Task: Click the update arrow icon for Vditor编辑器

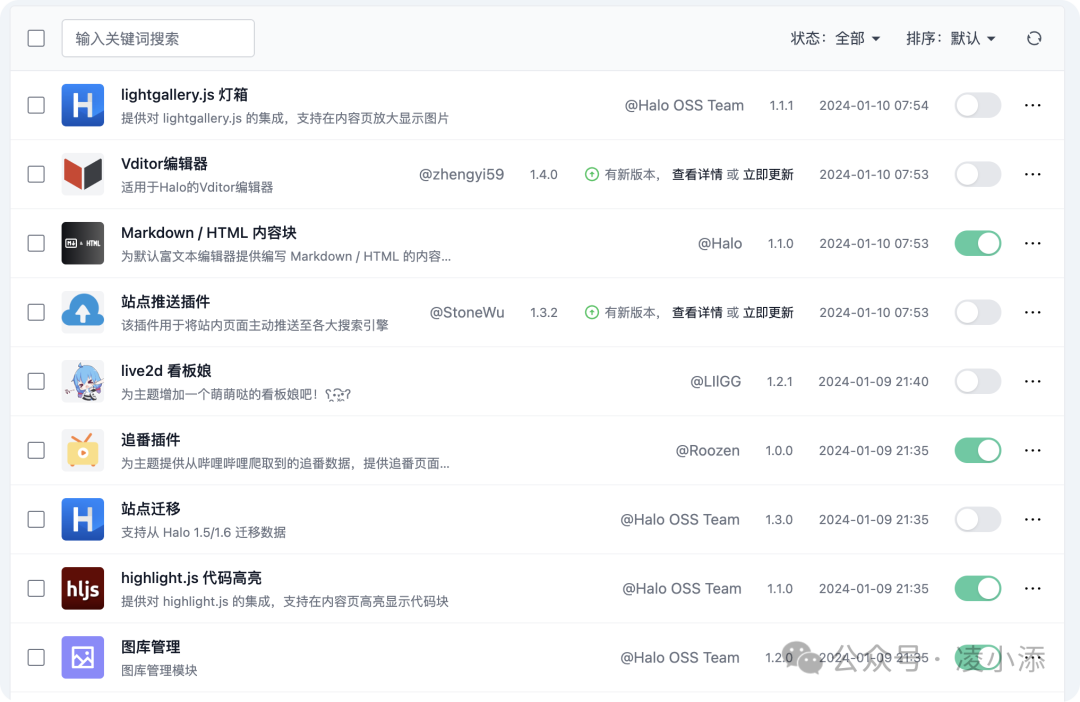Action: coord(592,174)
